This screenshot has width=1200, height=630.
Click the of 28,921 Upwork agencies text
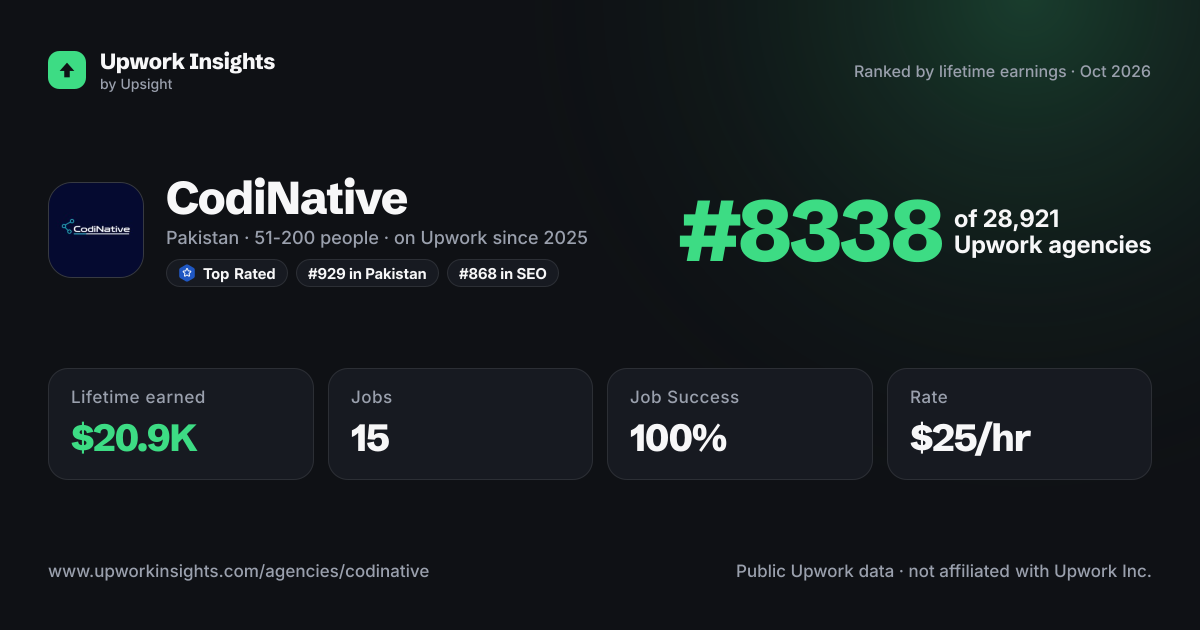(x=1053, y=232)
